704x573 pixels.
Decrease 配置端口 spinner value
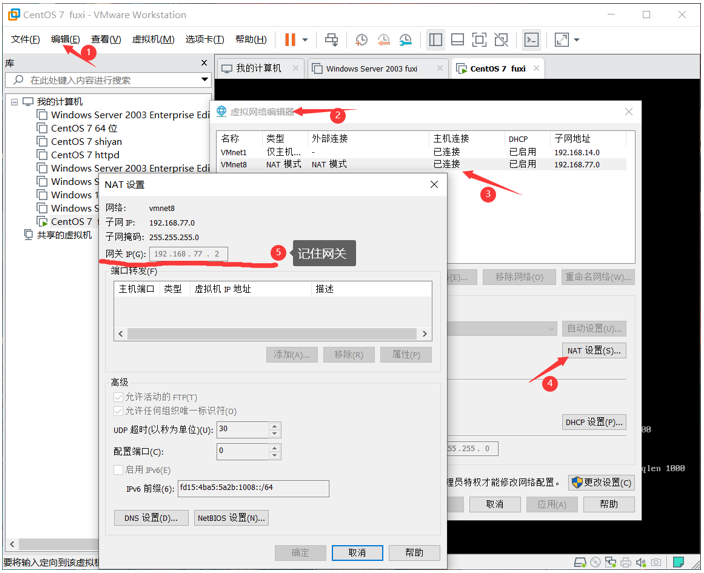[275, 455]
